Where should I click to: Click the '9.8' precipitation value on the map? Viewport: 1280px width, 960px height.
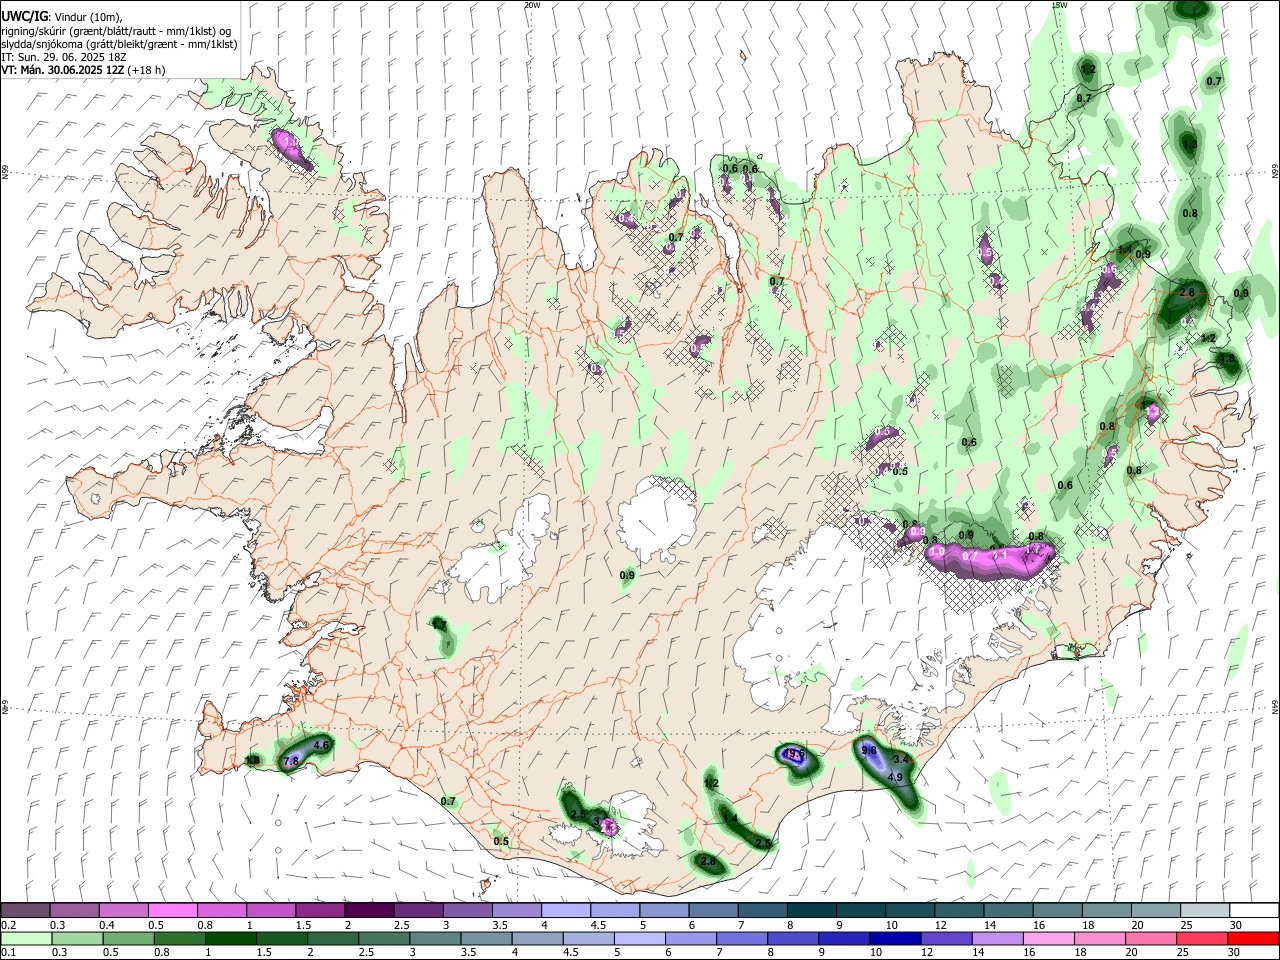coord(868,751)
